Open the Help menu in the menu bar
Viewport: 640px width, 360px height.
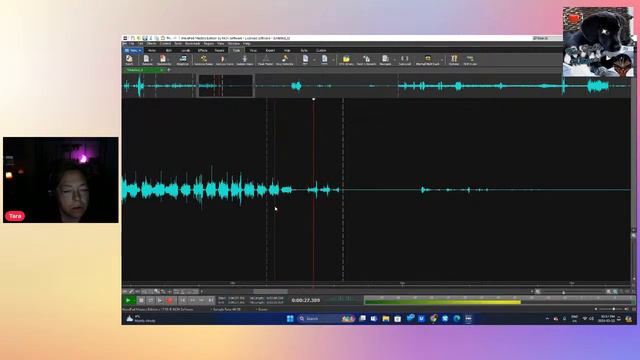(x=247, y=44)
